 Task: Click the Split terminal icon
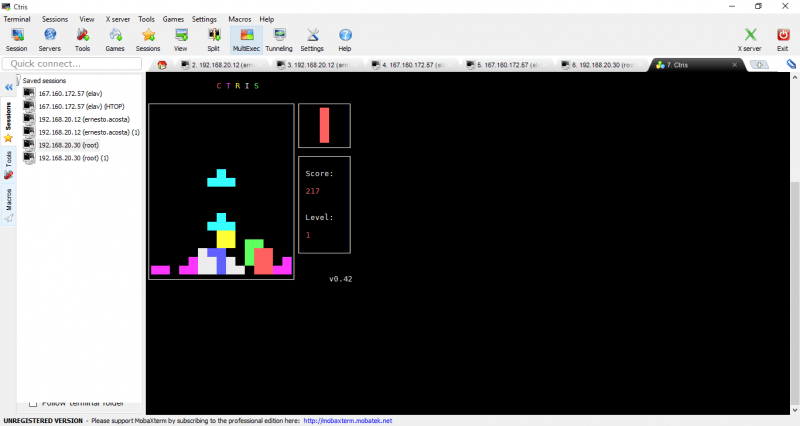[x=213, y=38]
